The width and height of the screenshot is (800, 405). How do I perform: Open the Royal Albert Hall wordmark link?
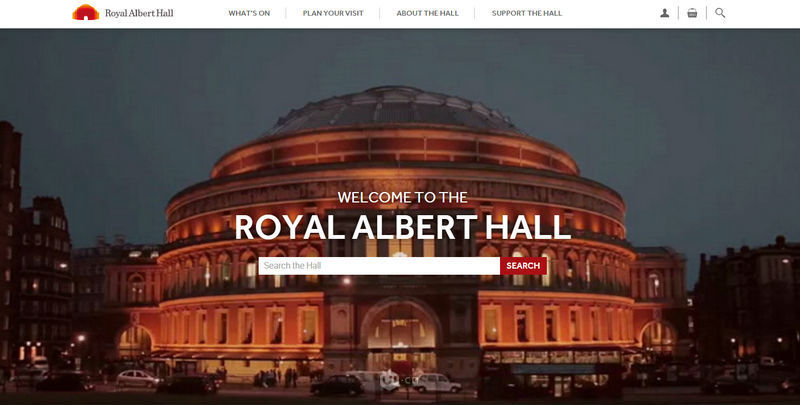139,13
